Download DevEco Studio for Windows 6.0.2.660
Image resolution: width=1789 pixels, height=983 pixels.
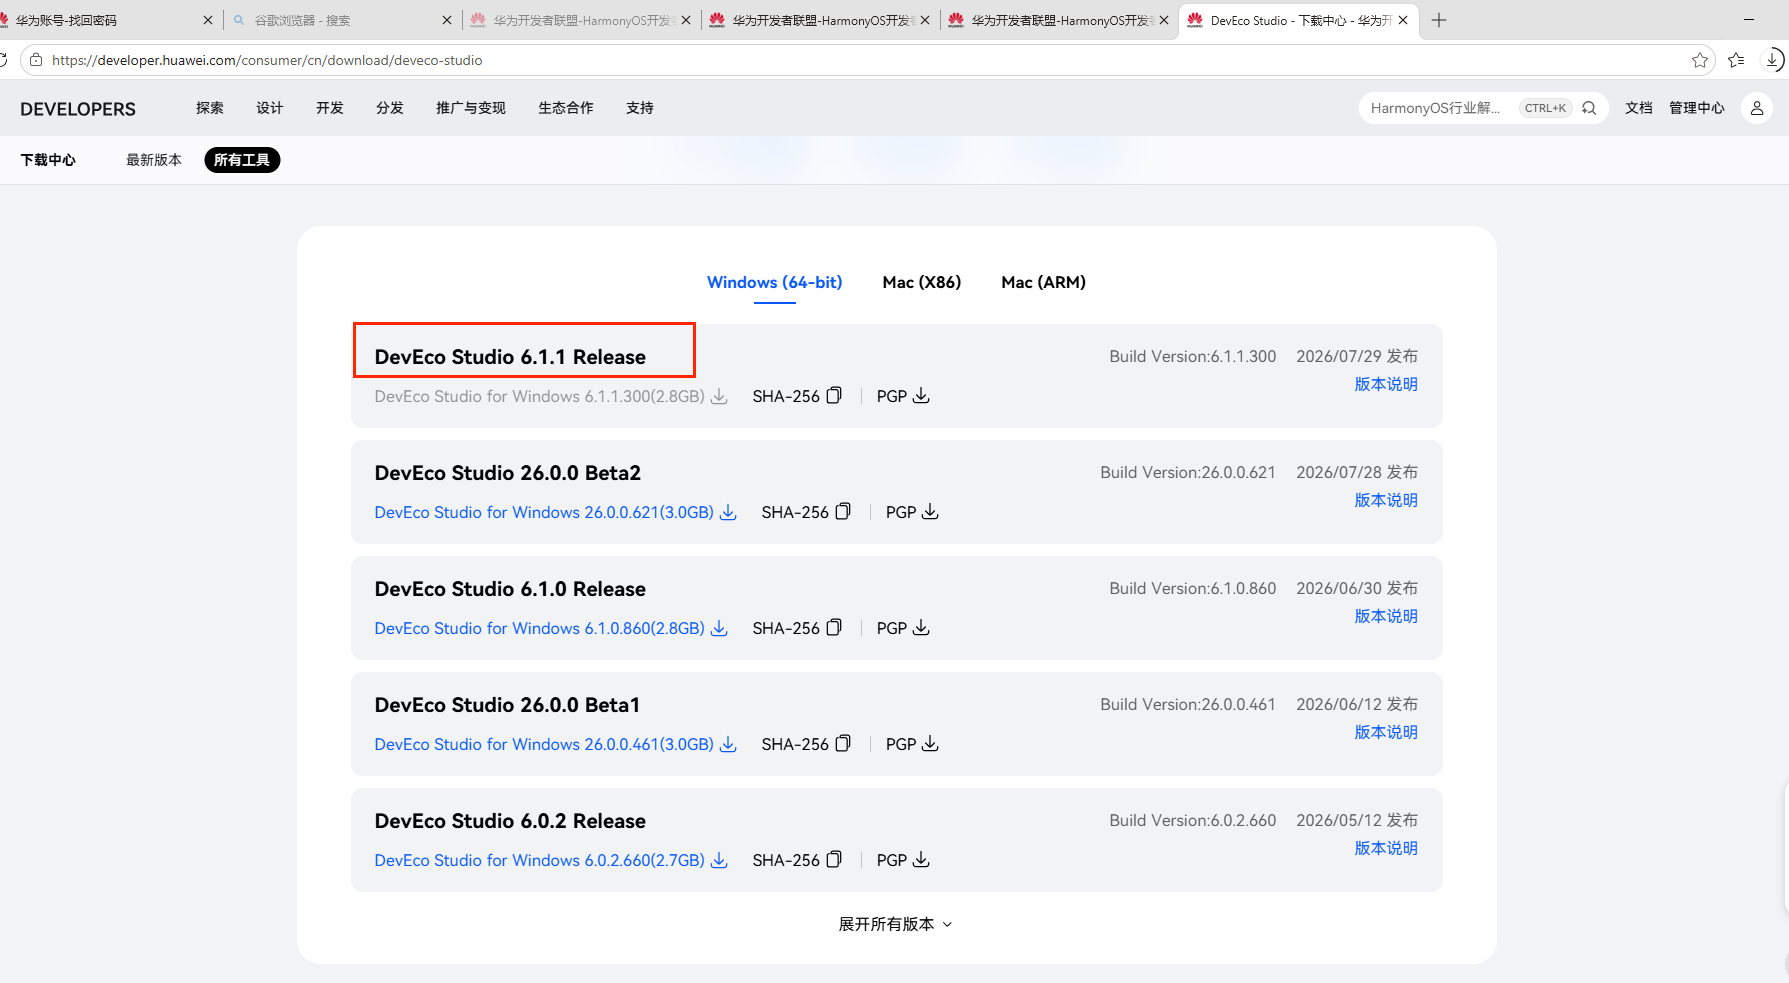coord(551,860)
